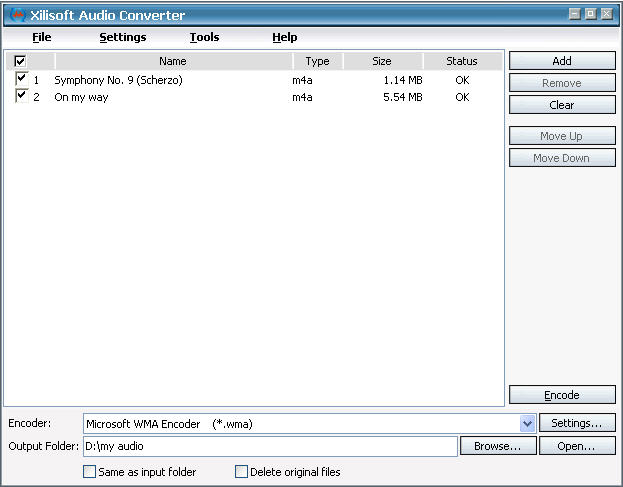Uncheck the Symphony No. 9 (Scherzo) checkbox
Image resolution: width=623 pixels, height=487 pixels.
[x=21, y=78]
